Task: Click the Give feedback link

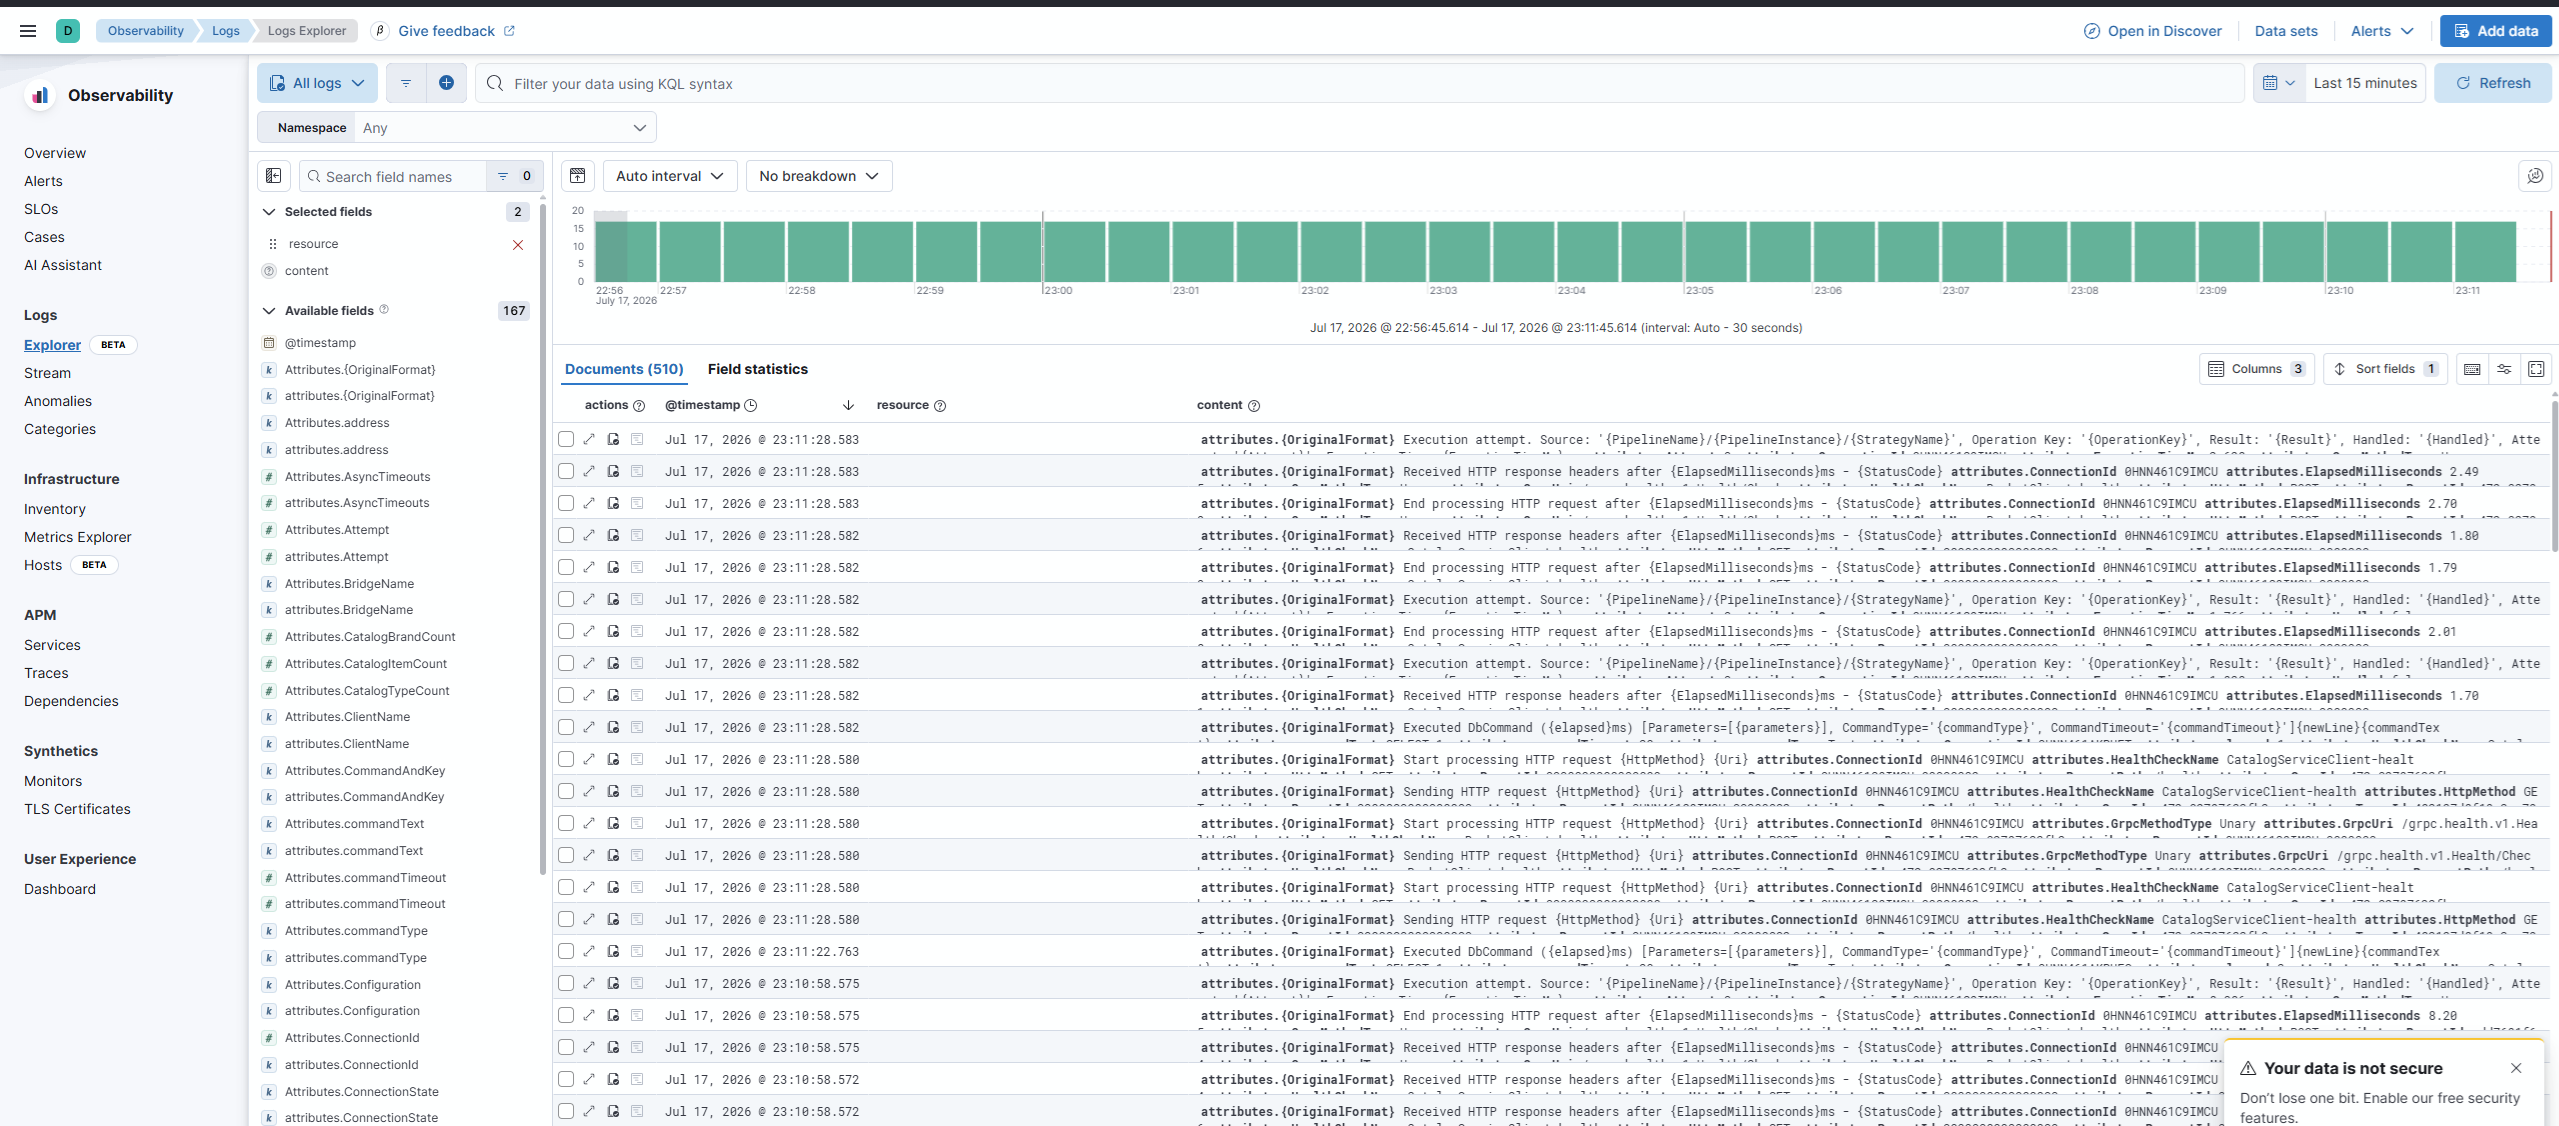Action: pyautogui.click(x=456, y=31)
